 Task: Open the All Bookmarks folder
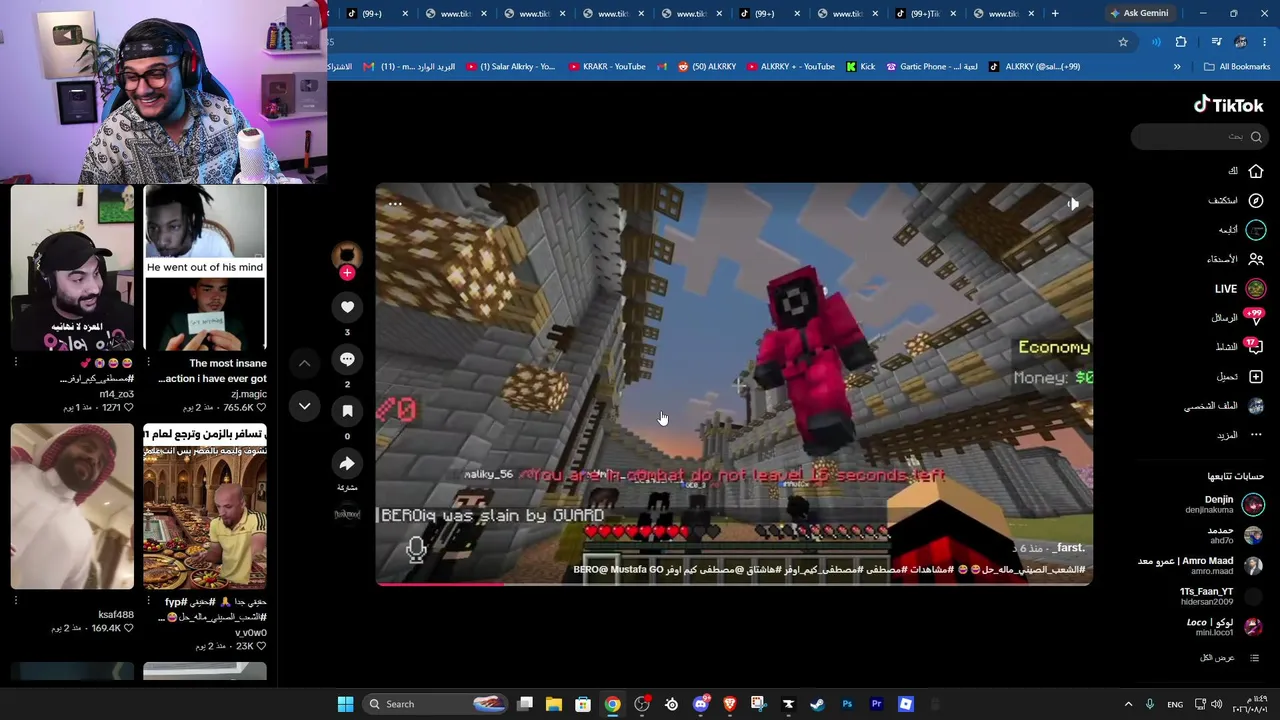point(1237,67)
